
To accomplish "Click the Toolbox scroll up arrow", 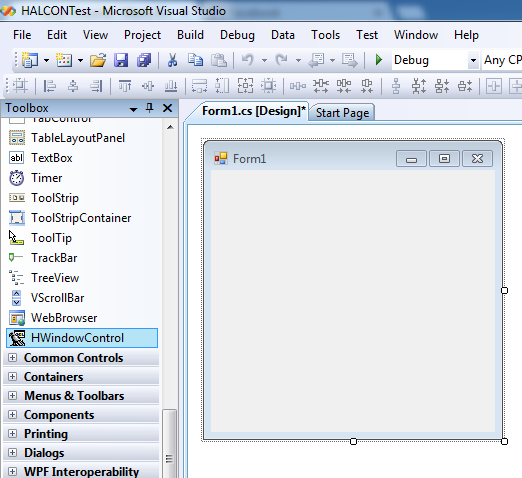I will click(x=170, y=127).
